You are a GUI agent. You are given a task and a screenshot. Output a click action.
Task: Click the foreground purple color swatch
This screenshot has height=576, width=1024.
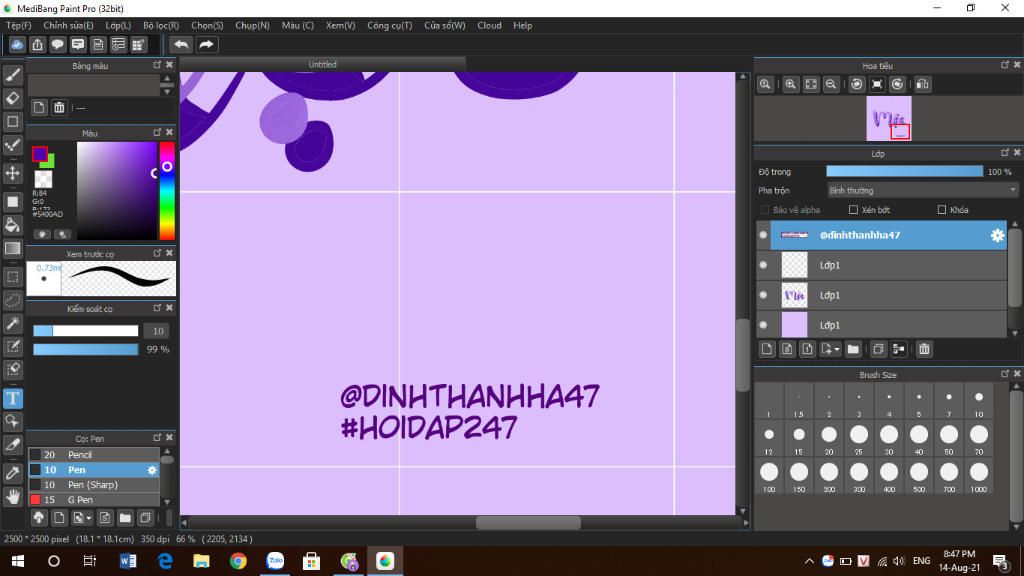coord(39,154)
